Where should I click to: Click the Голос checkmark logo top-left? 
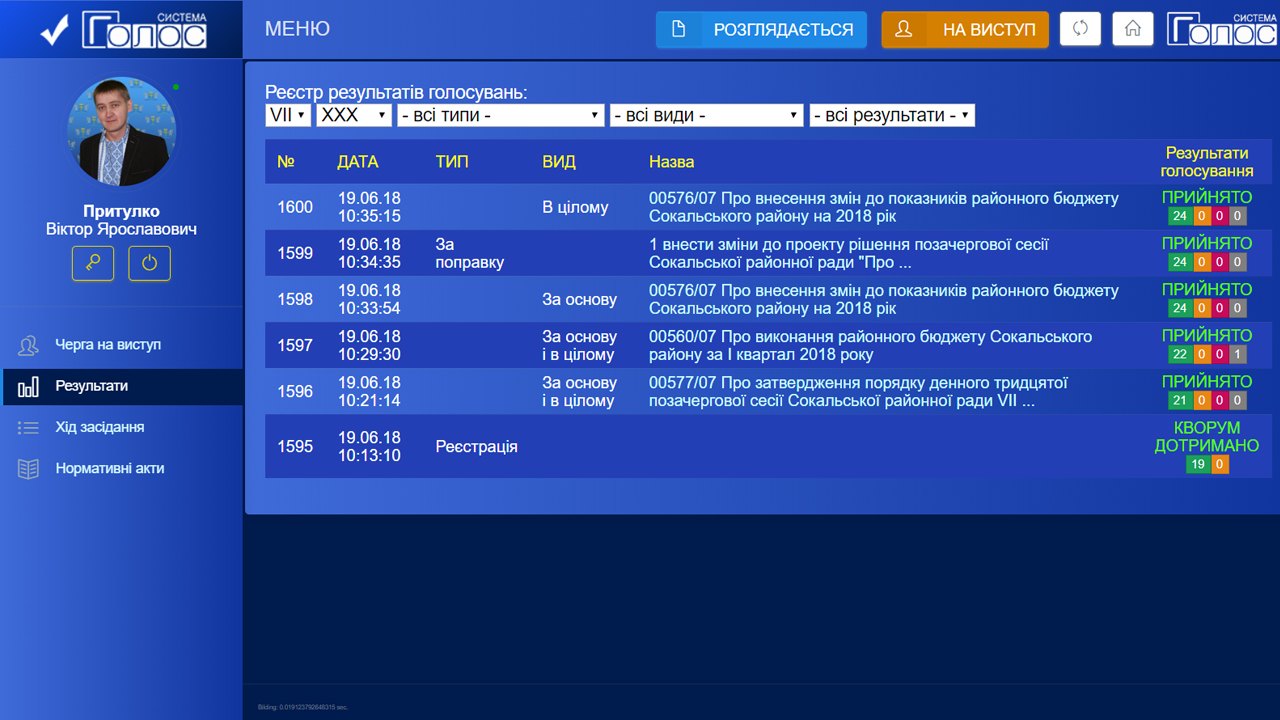122,30
